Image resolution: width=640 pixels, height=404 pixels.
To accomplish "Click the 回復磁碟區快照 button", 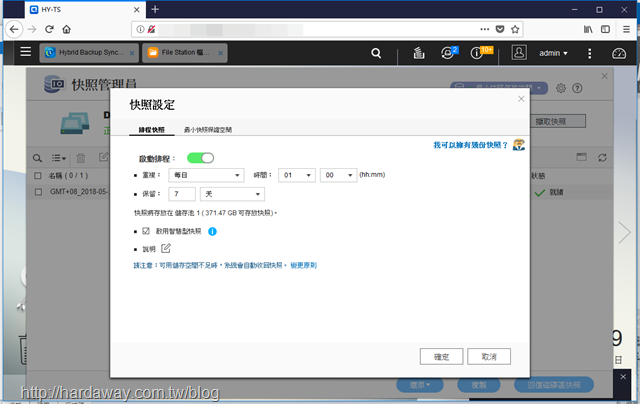I will [x=554, y=385].
